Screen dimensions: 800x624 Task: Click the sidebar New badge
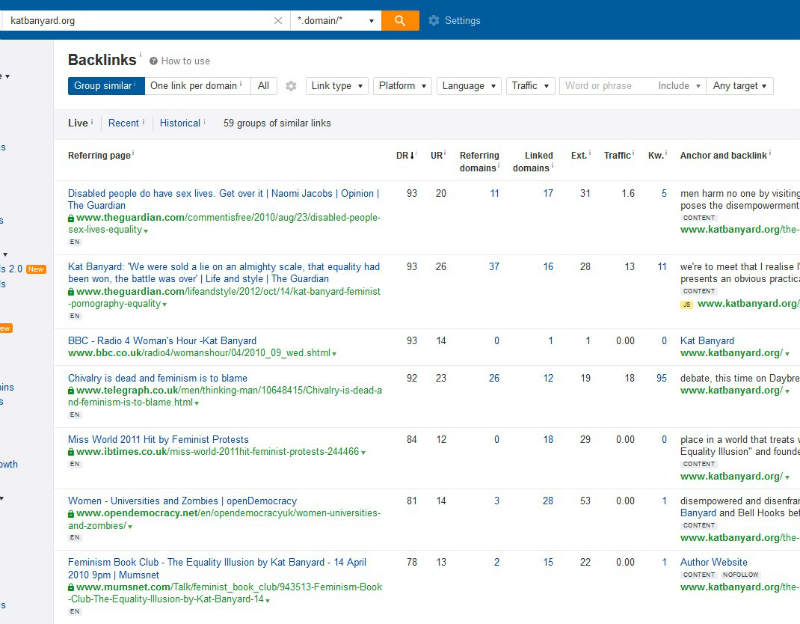36,269
